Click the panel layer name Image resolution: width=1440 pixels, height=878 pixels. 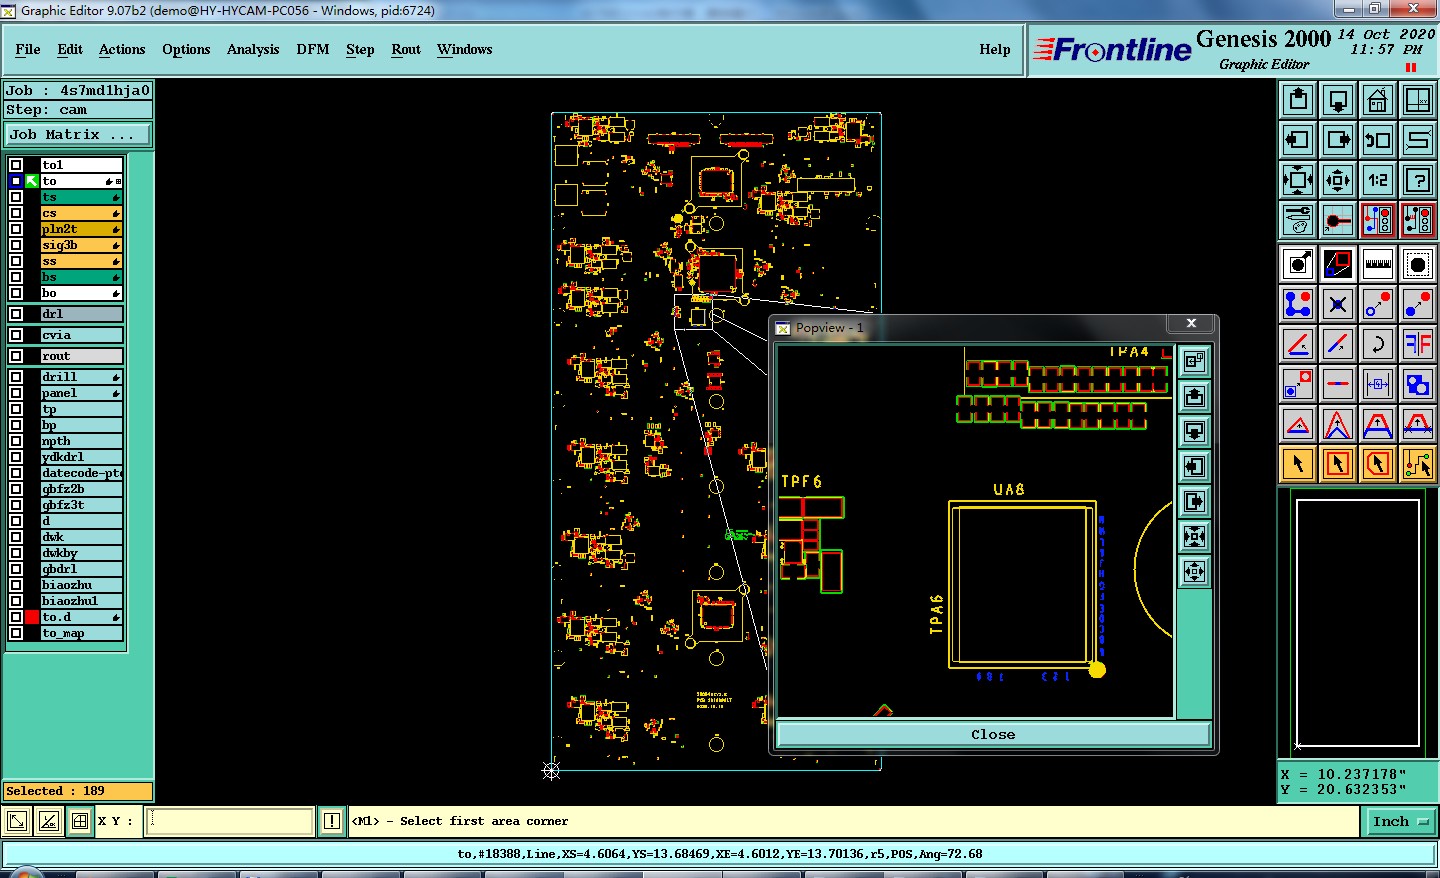tap(82, 393)
